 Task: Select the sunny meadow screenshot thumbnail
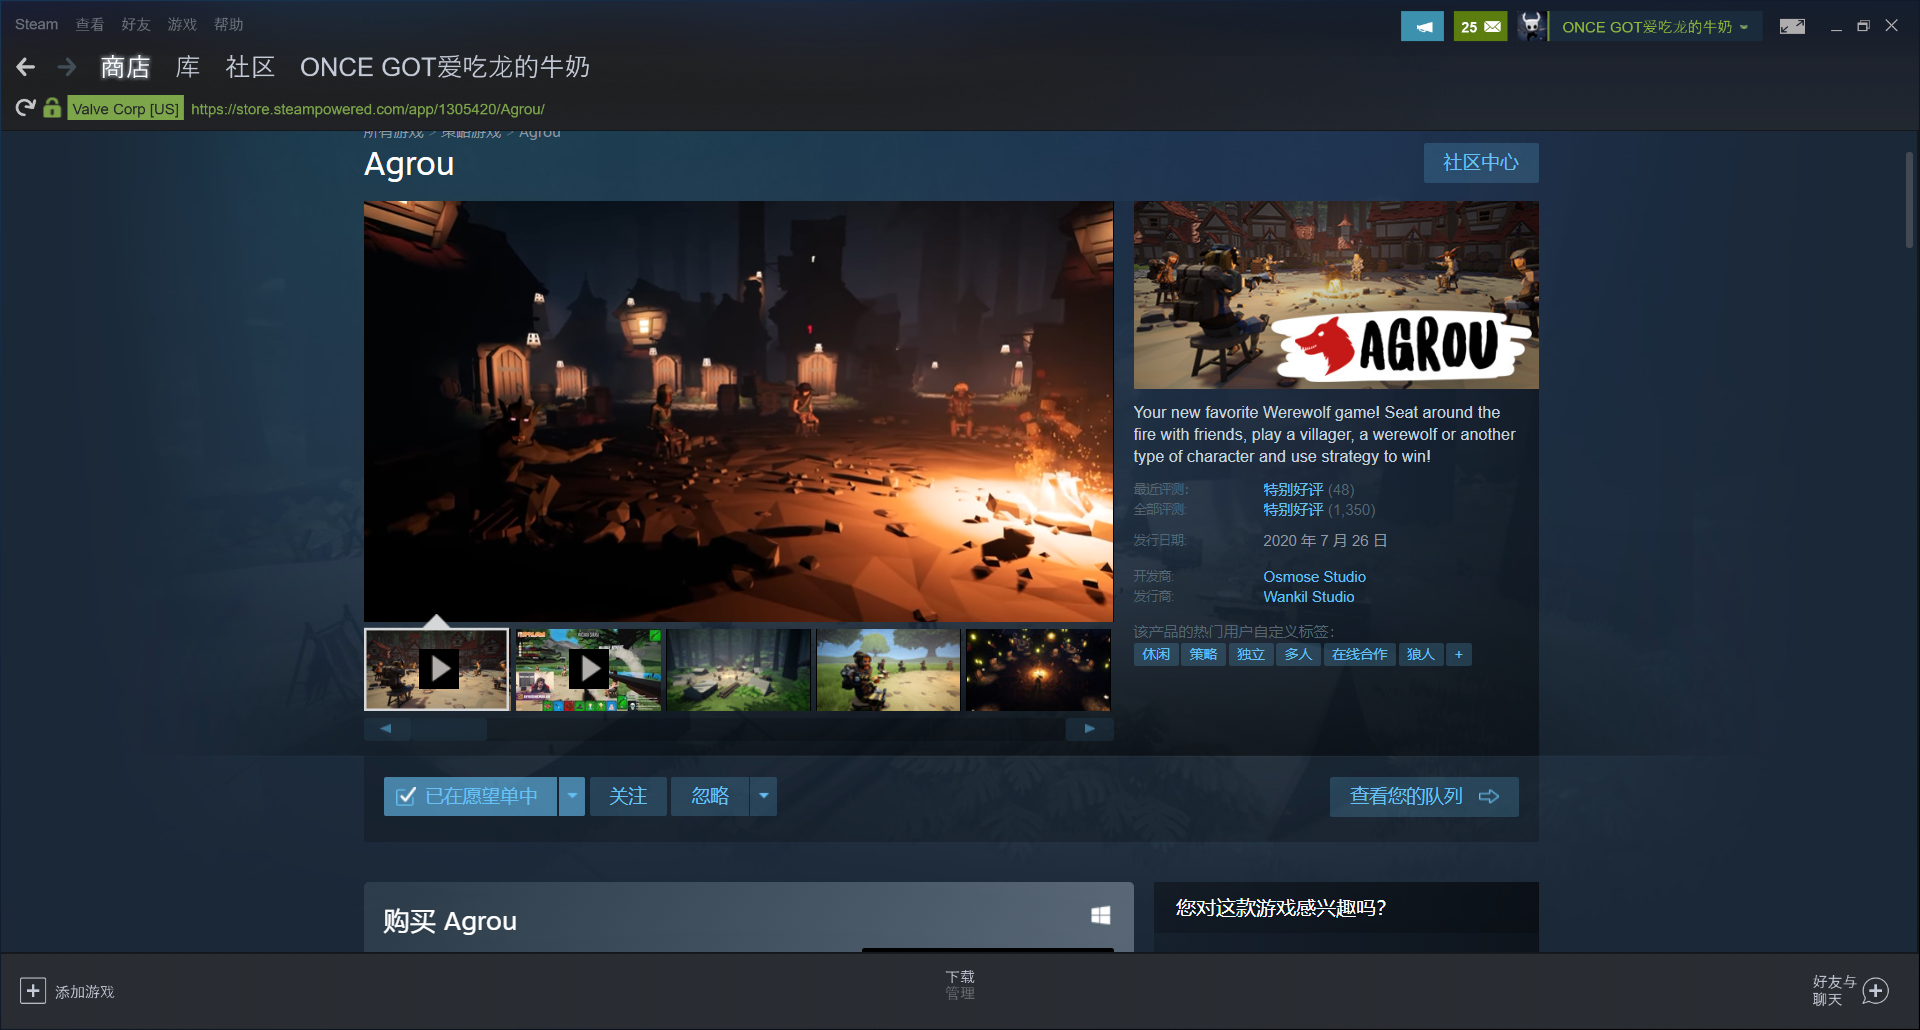point(888,669)
